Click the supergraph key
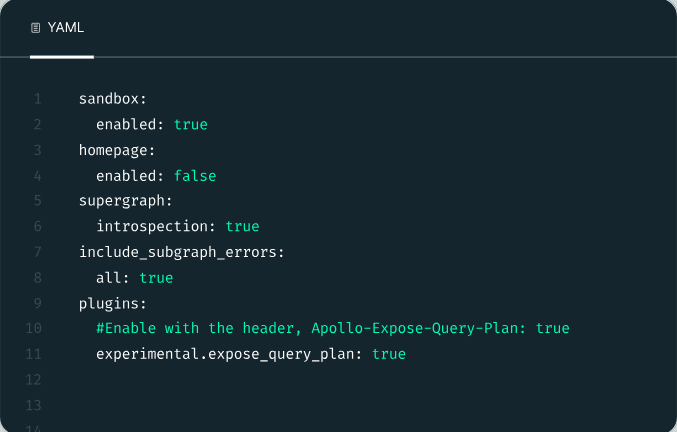The image size is (677, 432). click(x=121, y=201)
